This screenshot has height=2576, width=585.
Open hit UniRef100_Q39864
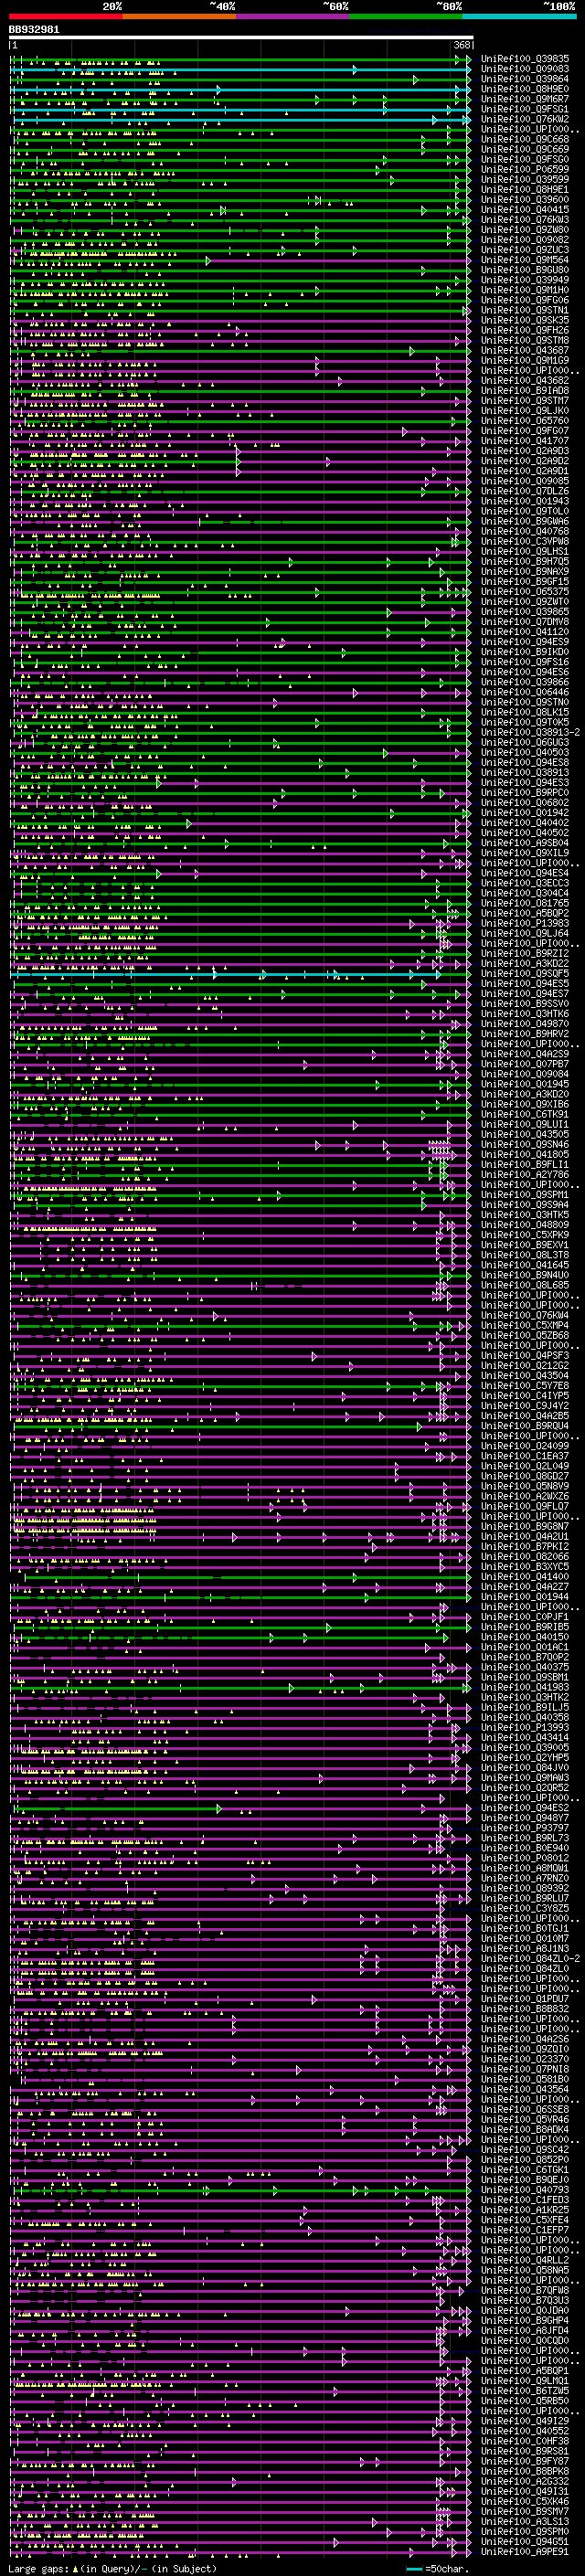coord(525,79)
